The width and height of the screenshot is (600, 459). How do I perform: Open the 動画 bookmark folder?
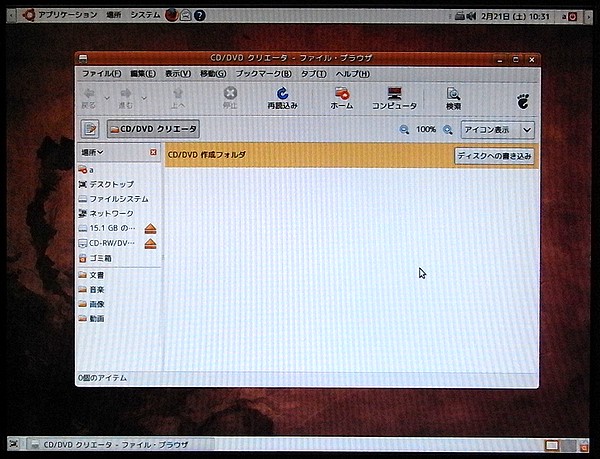coord(119,318)
